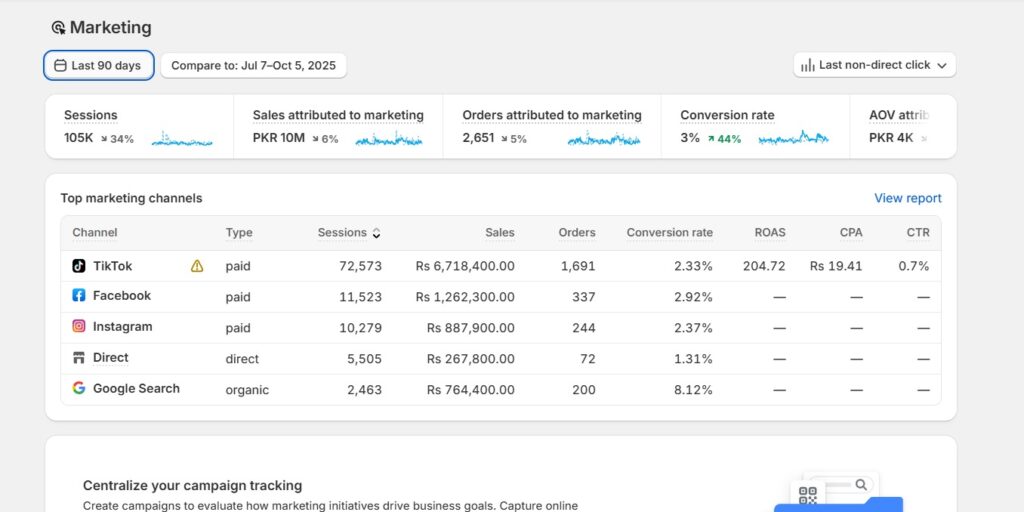1024x512 pixels.
Task: Open the Sessions metric card
Action: [139, 127]
